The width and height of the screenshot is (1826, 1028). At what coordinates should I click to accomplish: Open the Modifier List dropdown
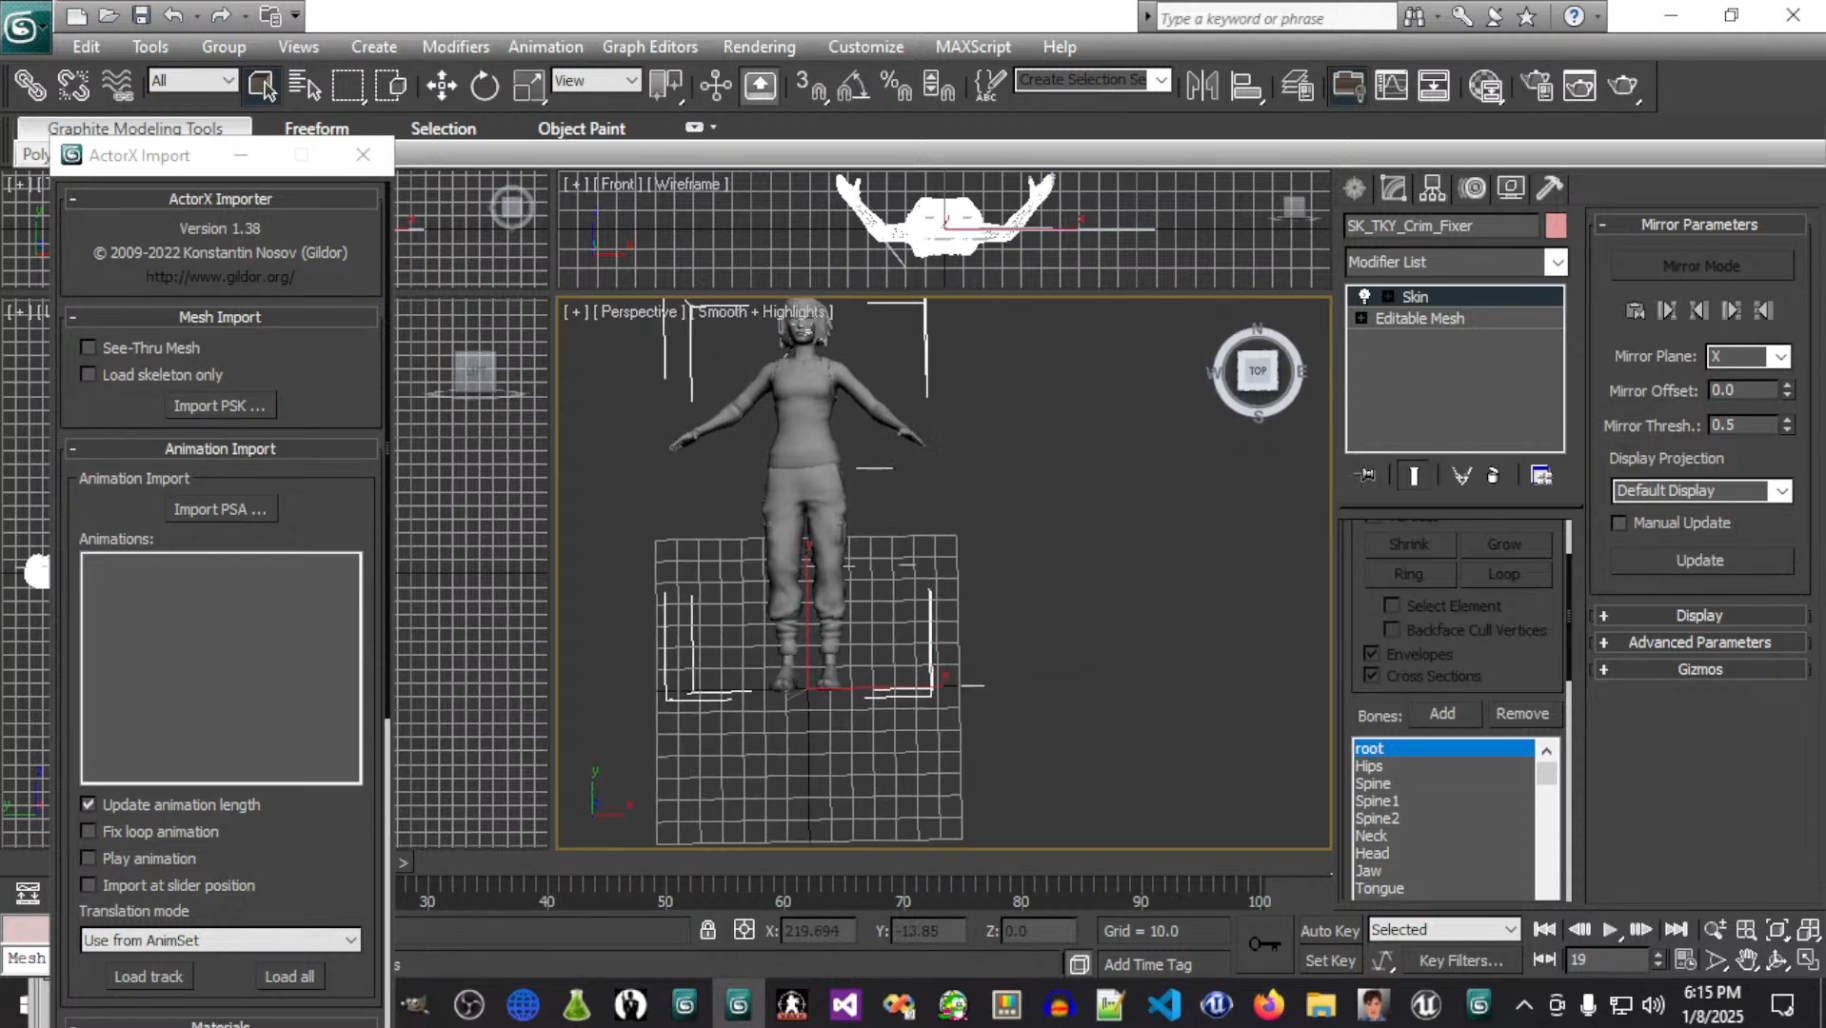coord(1555,262)
